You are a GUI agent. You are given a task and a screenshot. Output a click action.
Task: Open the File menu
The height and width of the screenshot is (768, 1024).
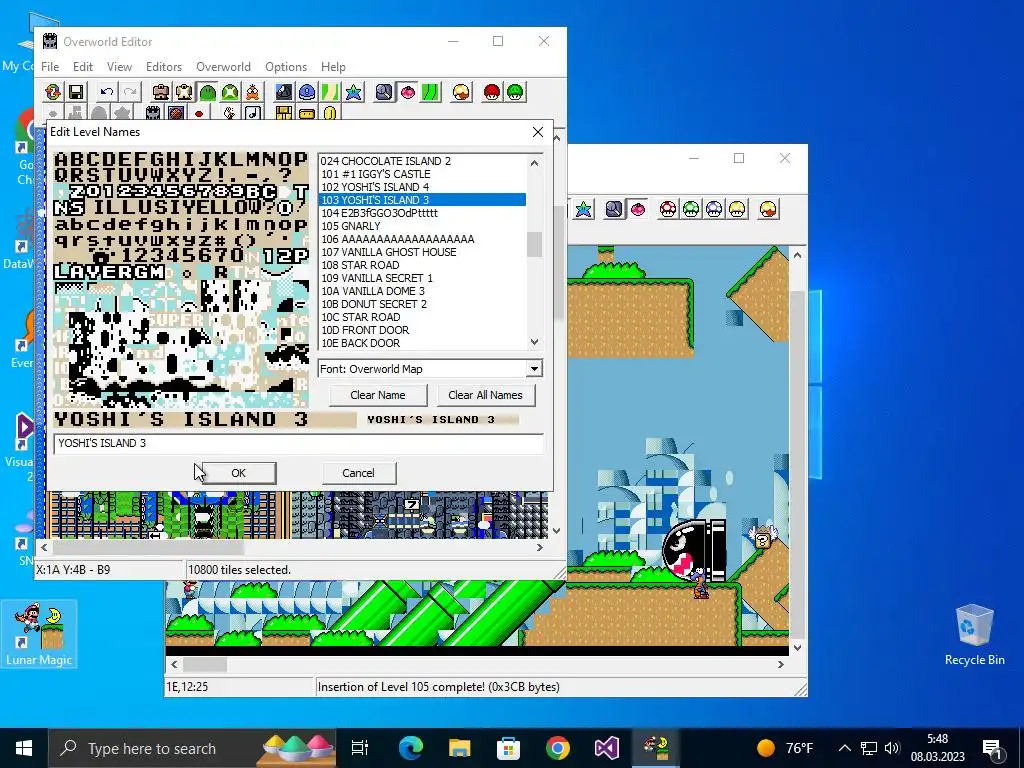(50, 67)
